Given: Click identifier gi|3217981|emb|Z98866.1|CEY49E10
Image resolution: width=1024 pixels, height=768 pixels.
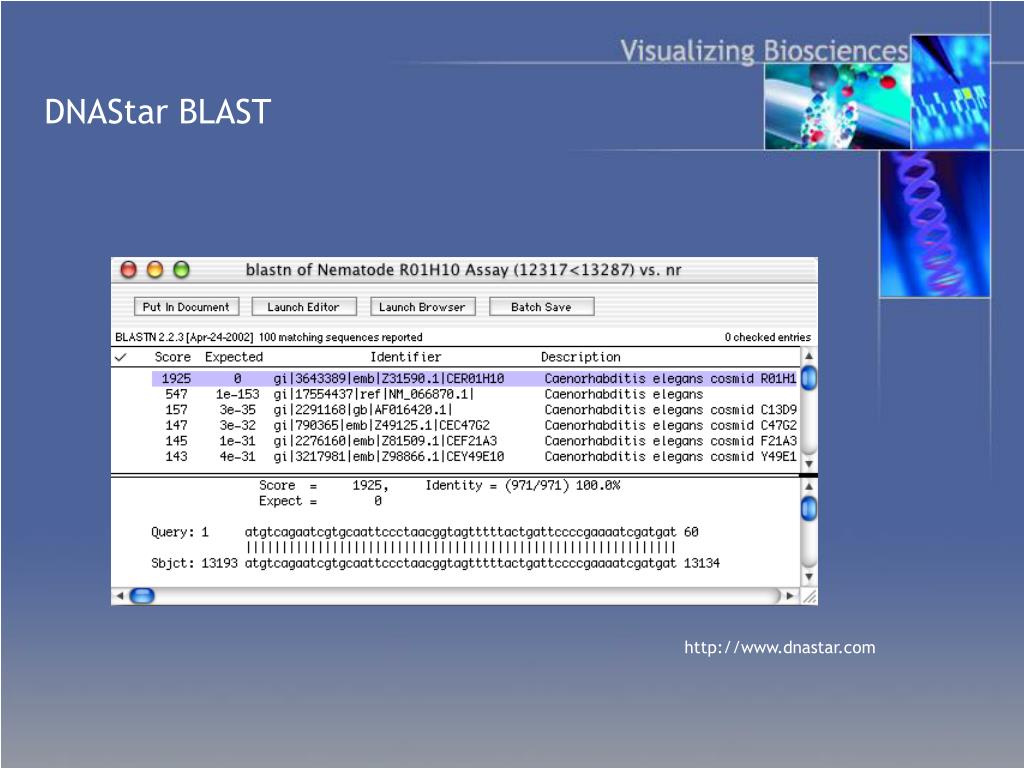Looking at the screenshot, I should coord(389,457).
